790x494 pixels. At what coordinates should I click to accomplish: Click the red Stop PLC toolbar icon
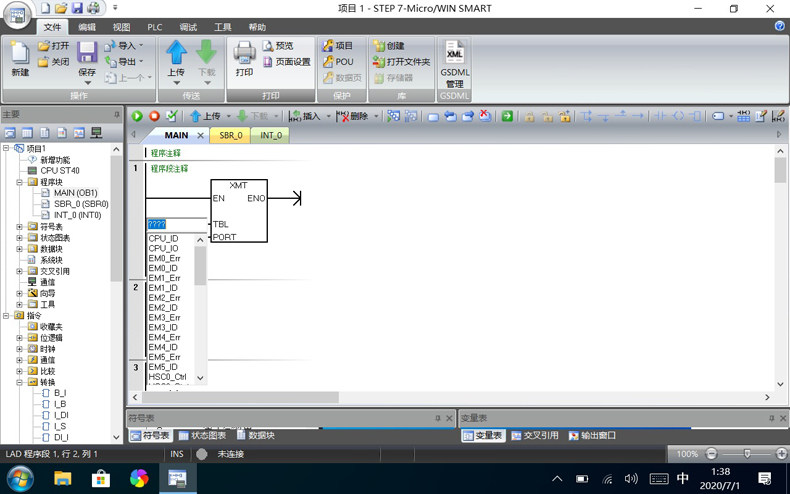point(154,116)
